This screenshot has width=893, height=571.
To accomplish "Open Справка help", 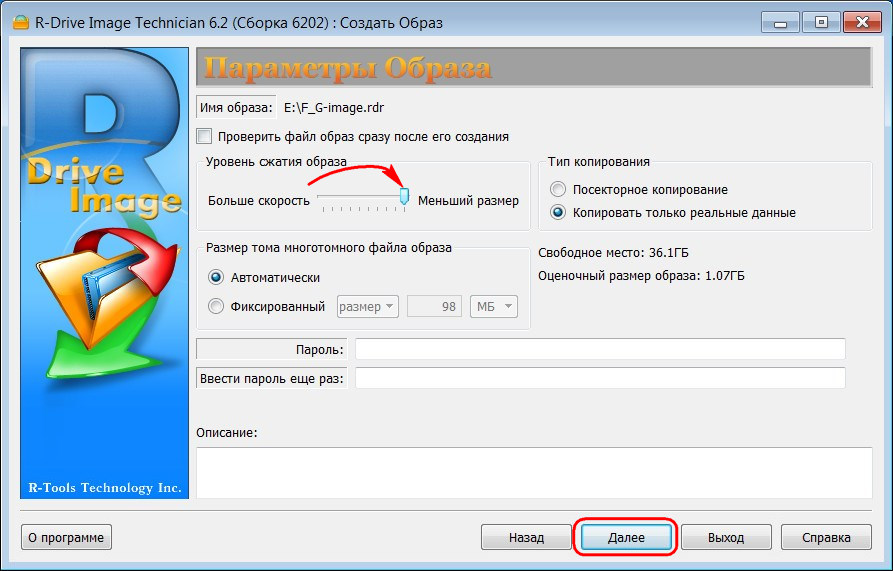I will 826,537.
